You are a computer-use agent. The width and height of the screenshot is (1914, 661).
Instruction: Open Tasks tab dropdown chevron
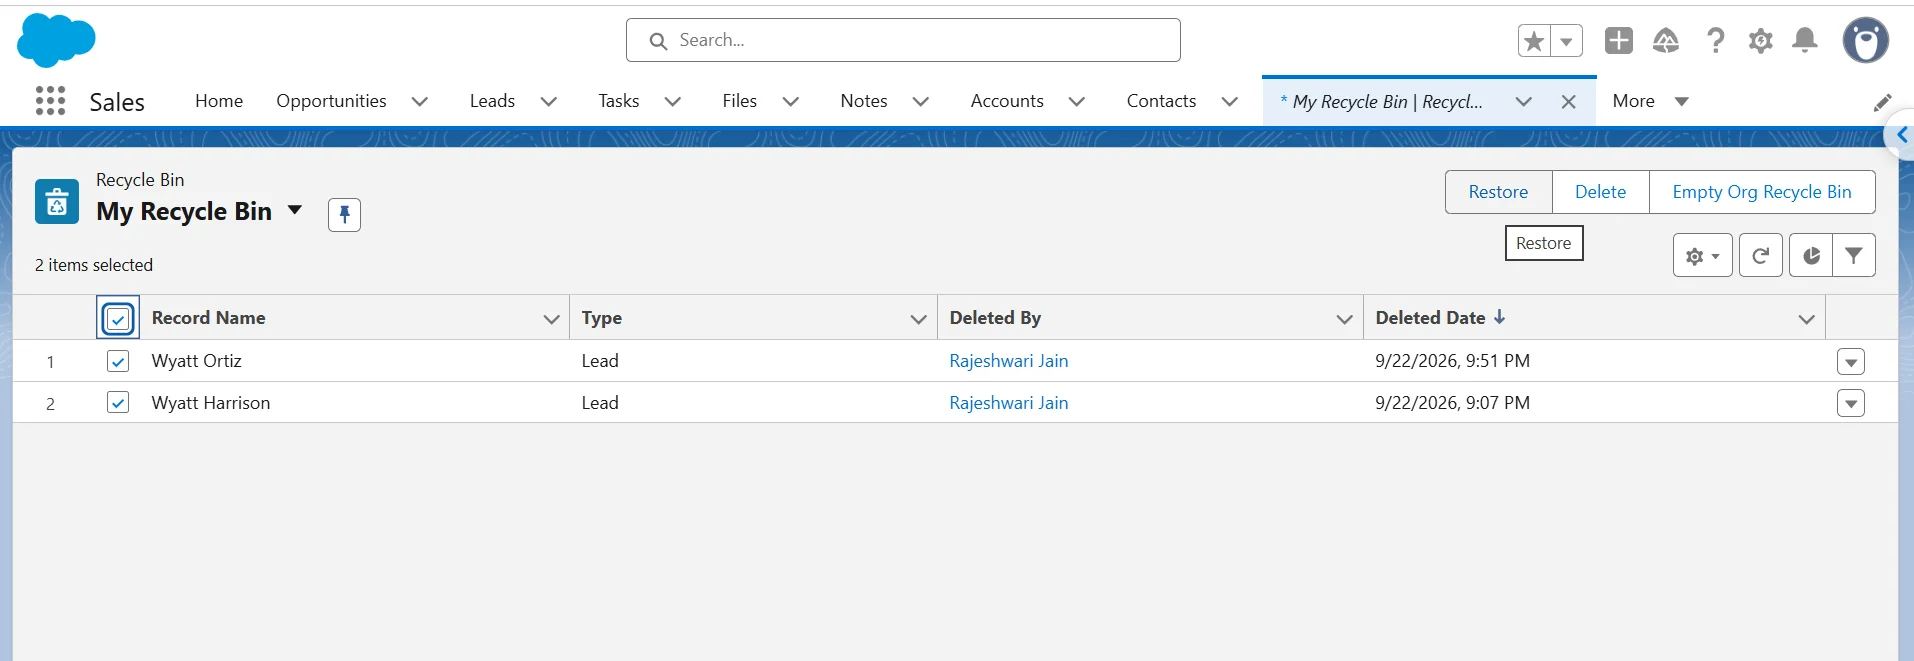(673, 102)
